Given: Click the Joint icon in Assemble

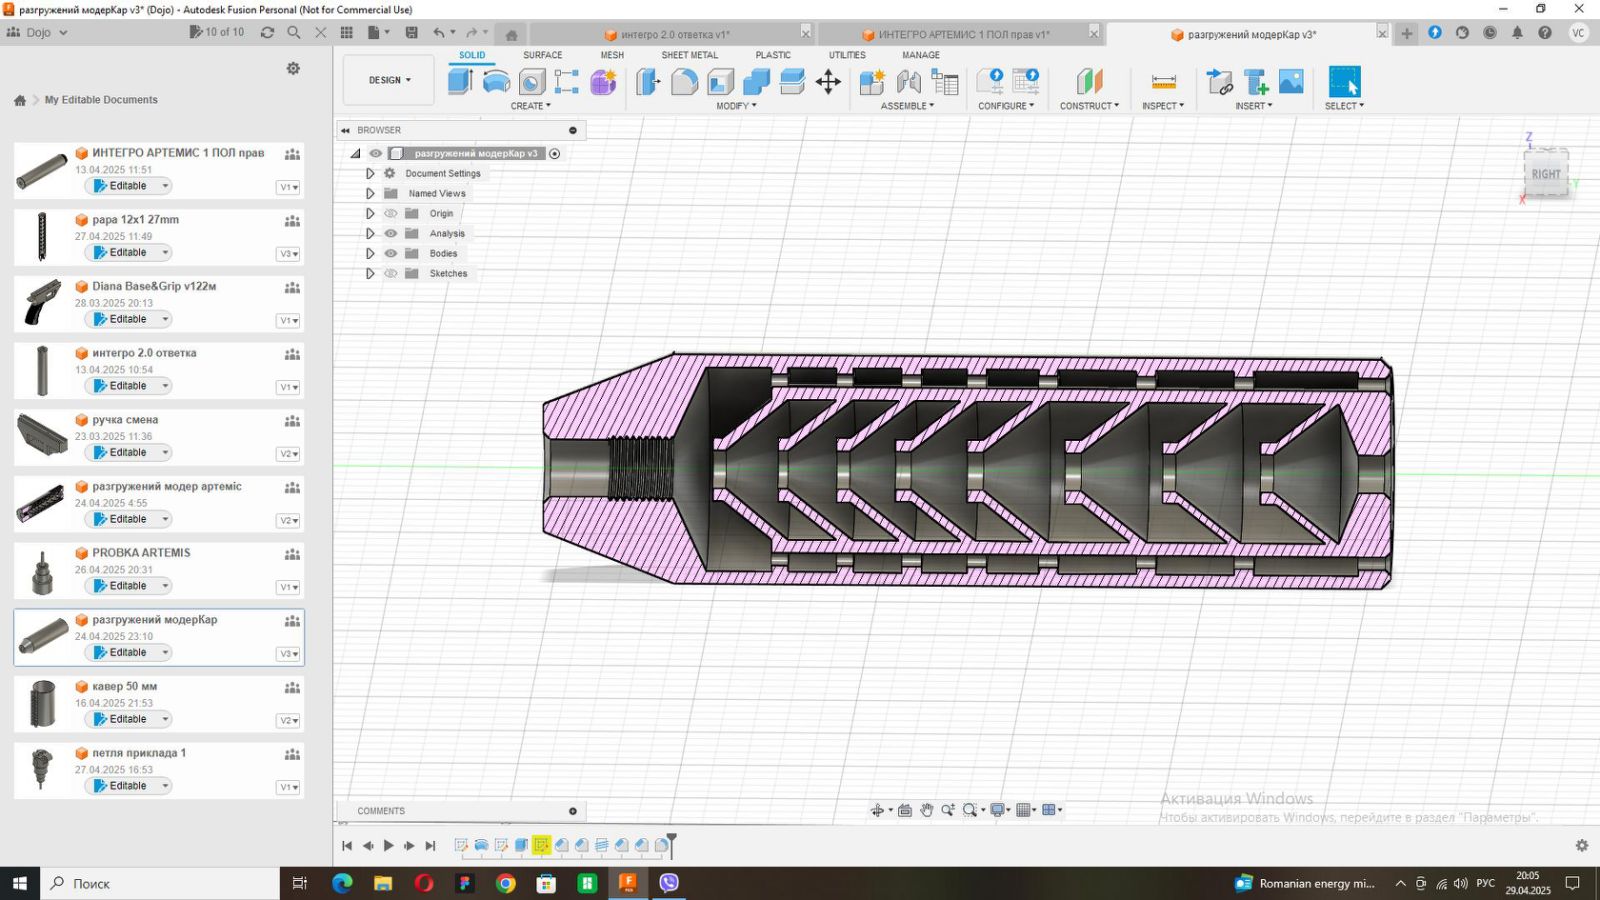Looking at the screenshot, I should pyautogui.click(x=908, y=82).
